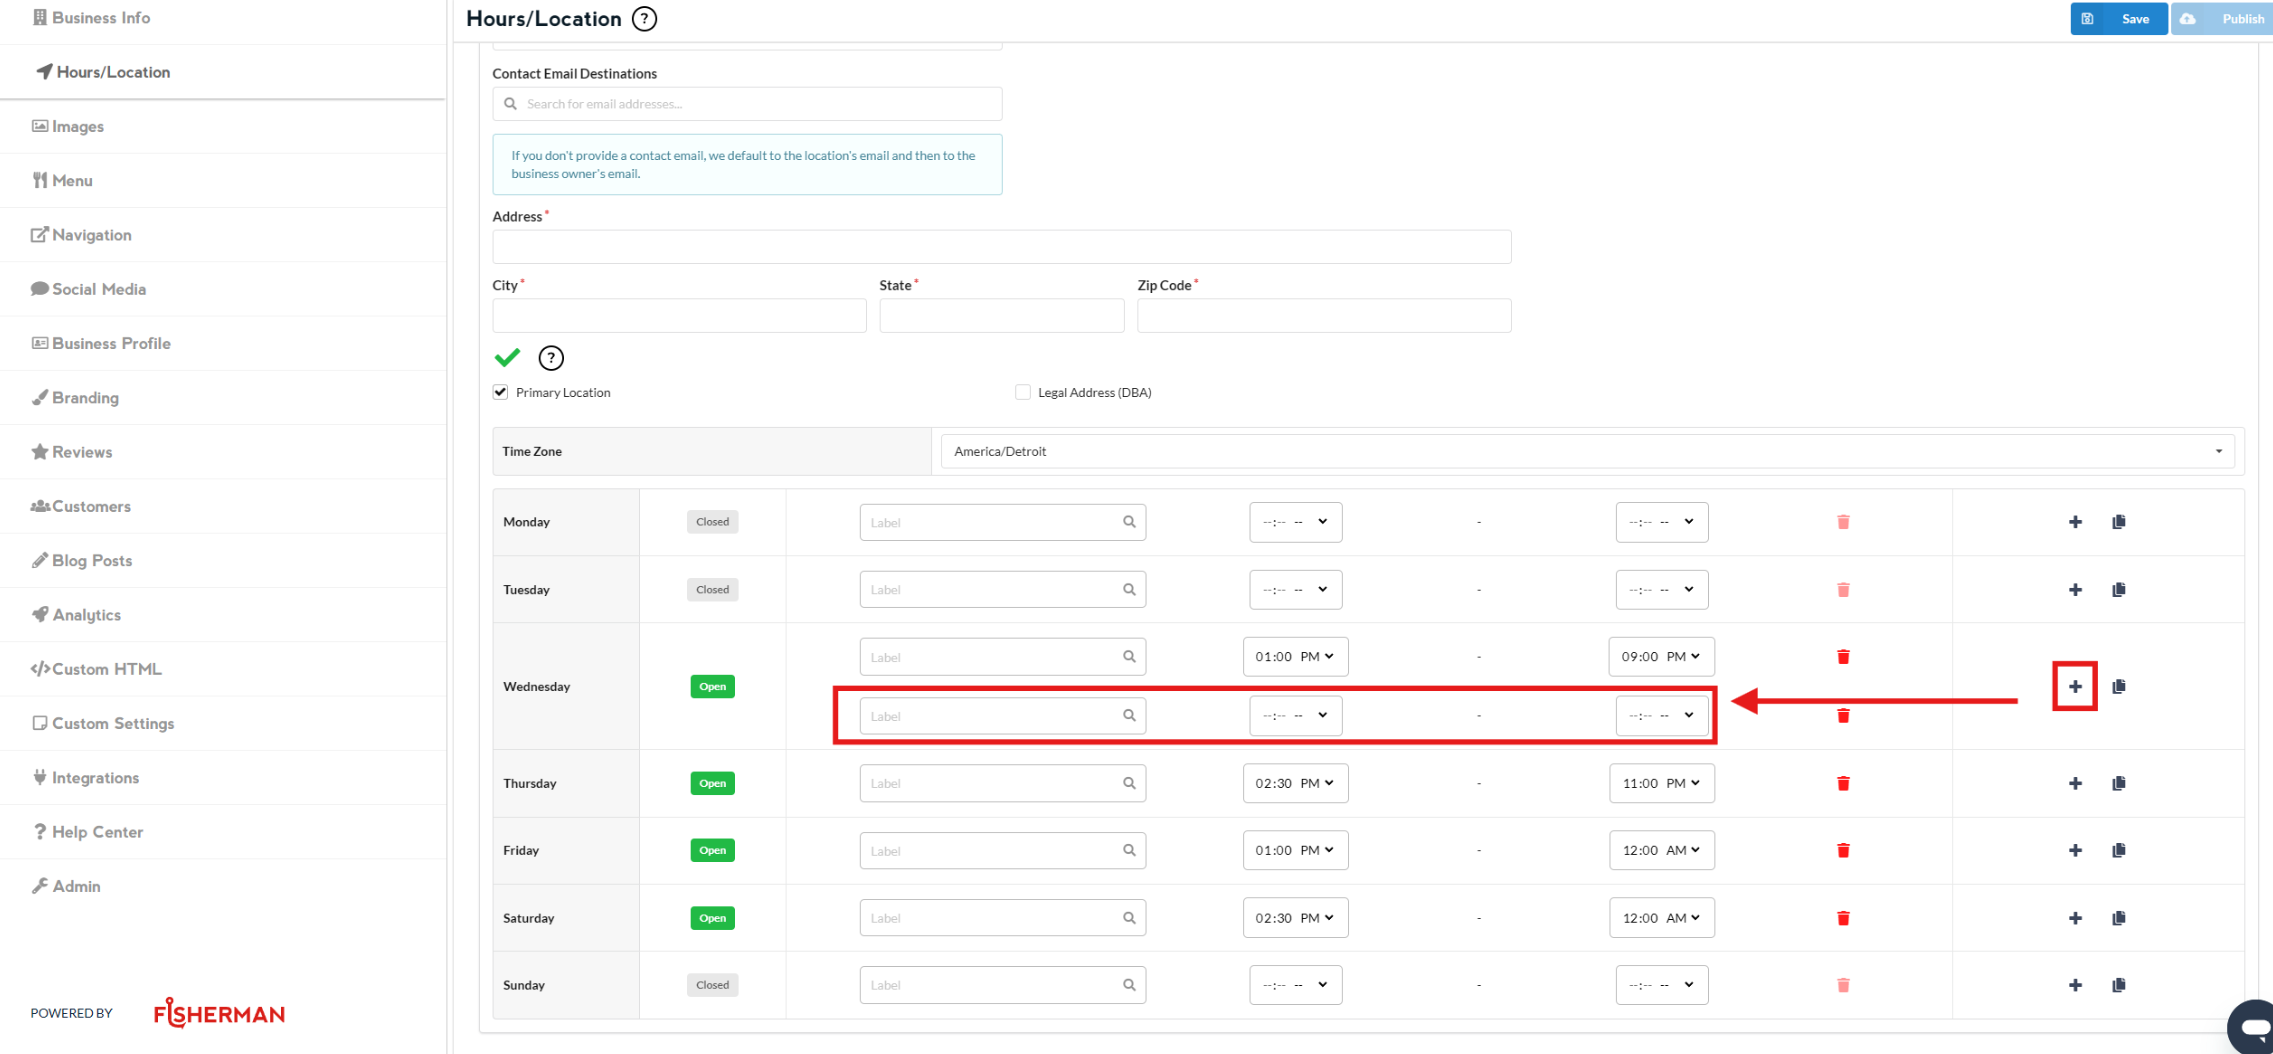
Task: Open the Time Zone America/Detroit dropdown
Action: pyautogui.click(x=1586, y=451)
